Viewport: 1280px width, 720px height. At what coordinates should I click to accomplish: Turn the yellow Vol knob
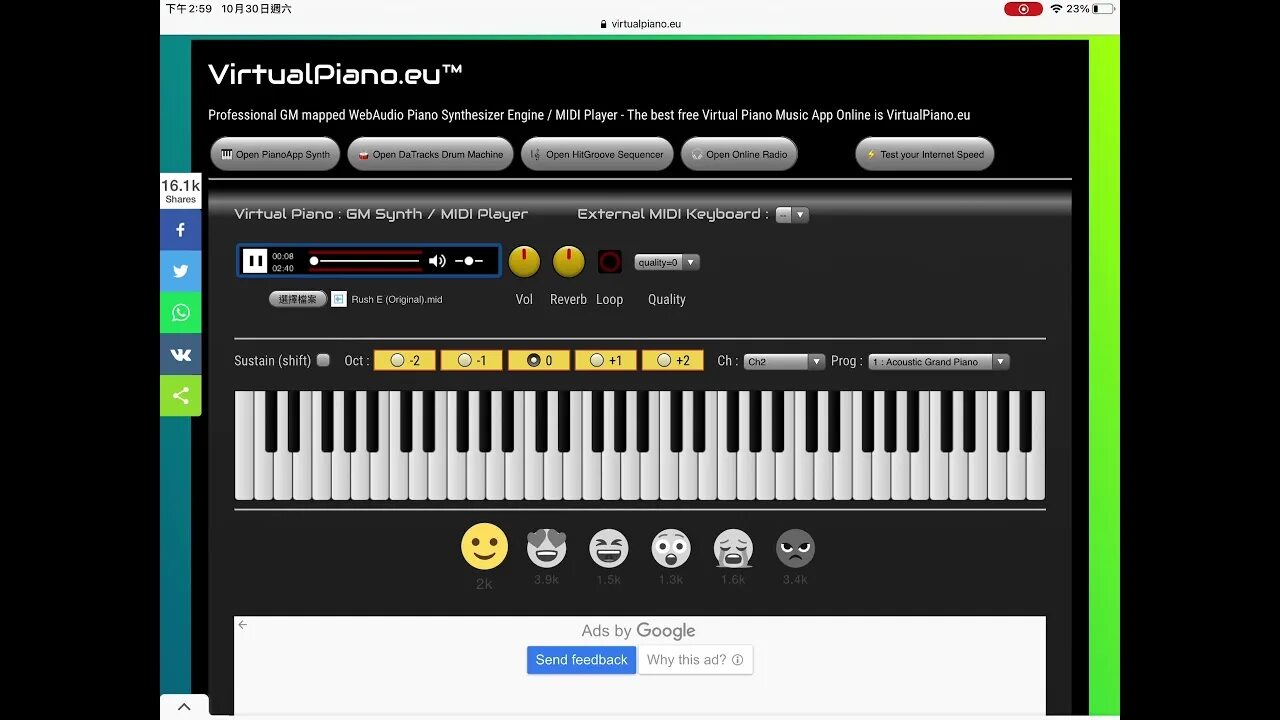[x=524, y=261]
